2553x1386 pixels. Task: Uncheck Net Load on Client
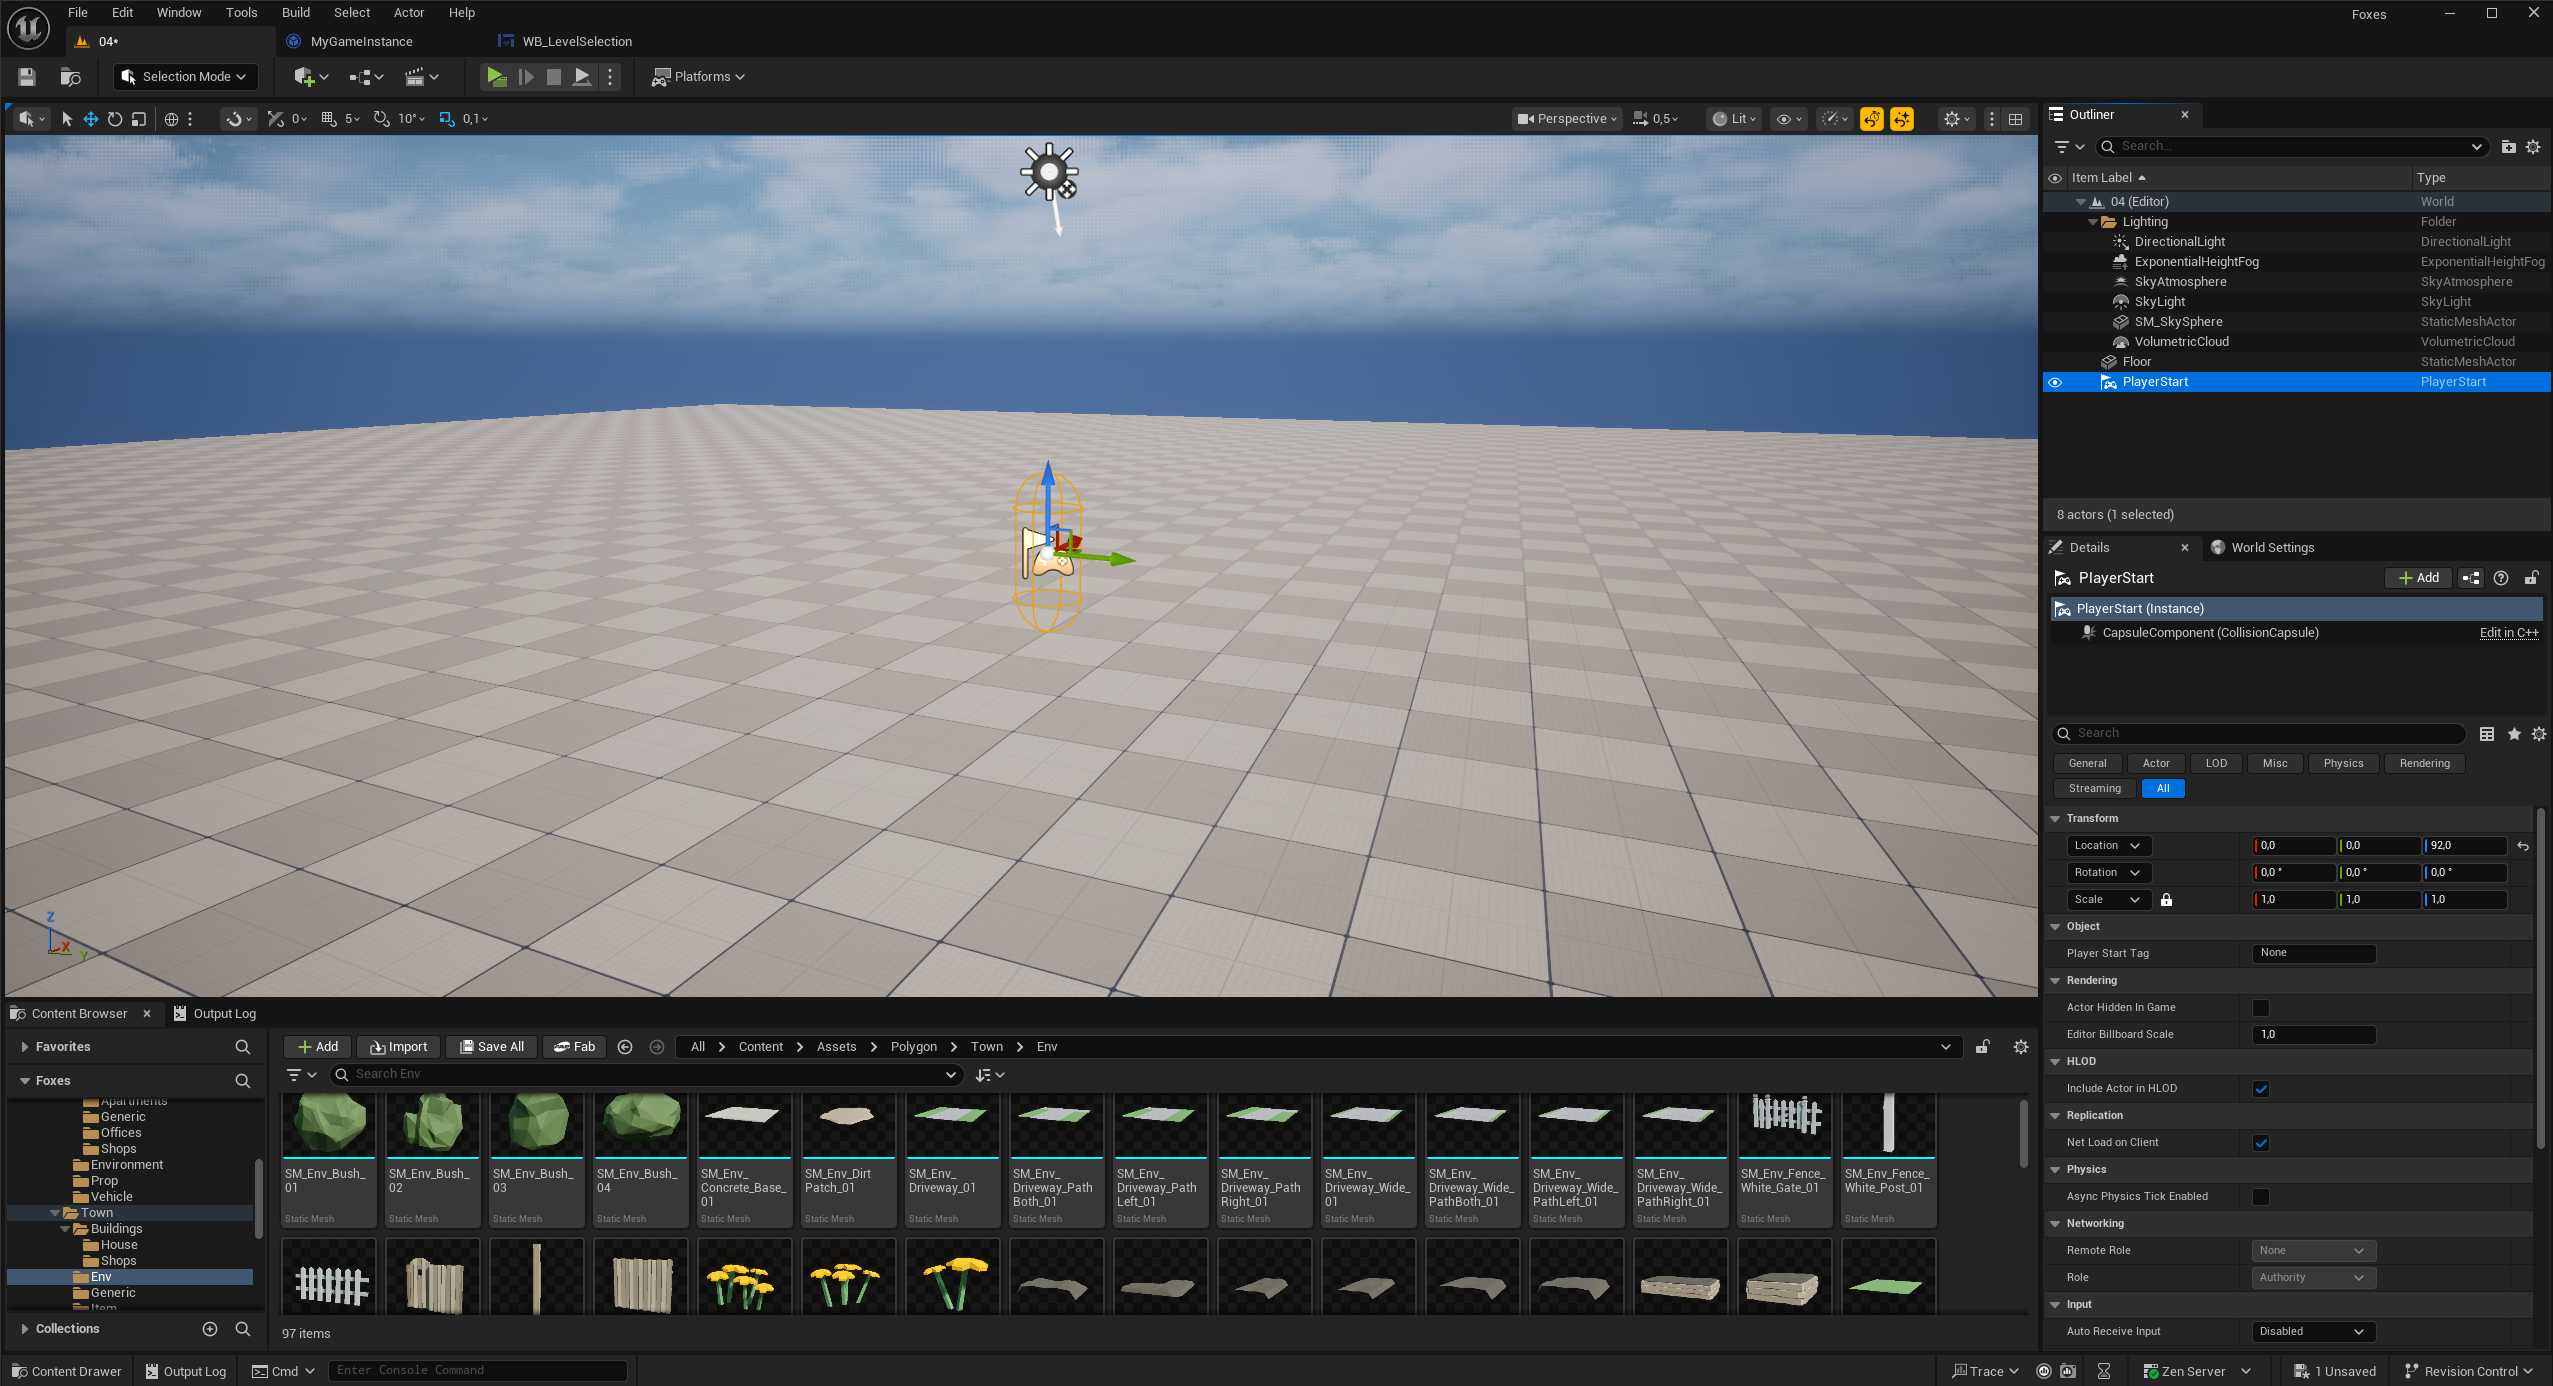point(2261,1143)
